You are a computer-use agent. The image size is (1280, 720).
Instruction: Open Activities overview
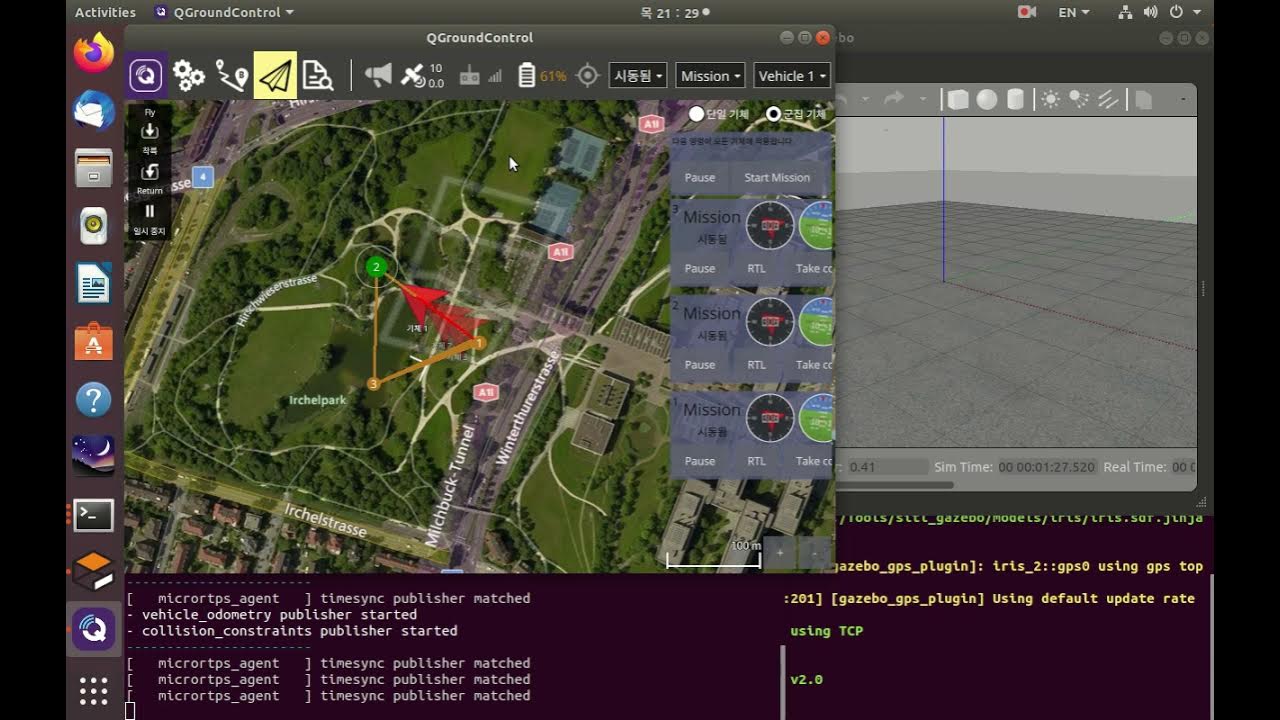click(x=105, y=12)
